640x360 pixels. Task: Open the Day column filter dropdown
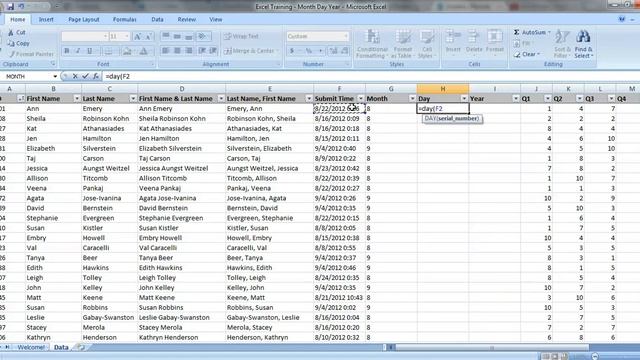coord(464,99)
